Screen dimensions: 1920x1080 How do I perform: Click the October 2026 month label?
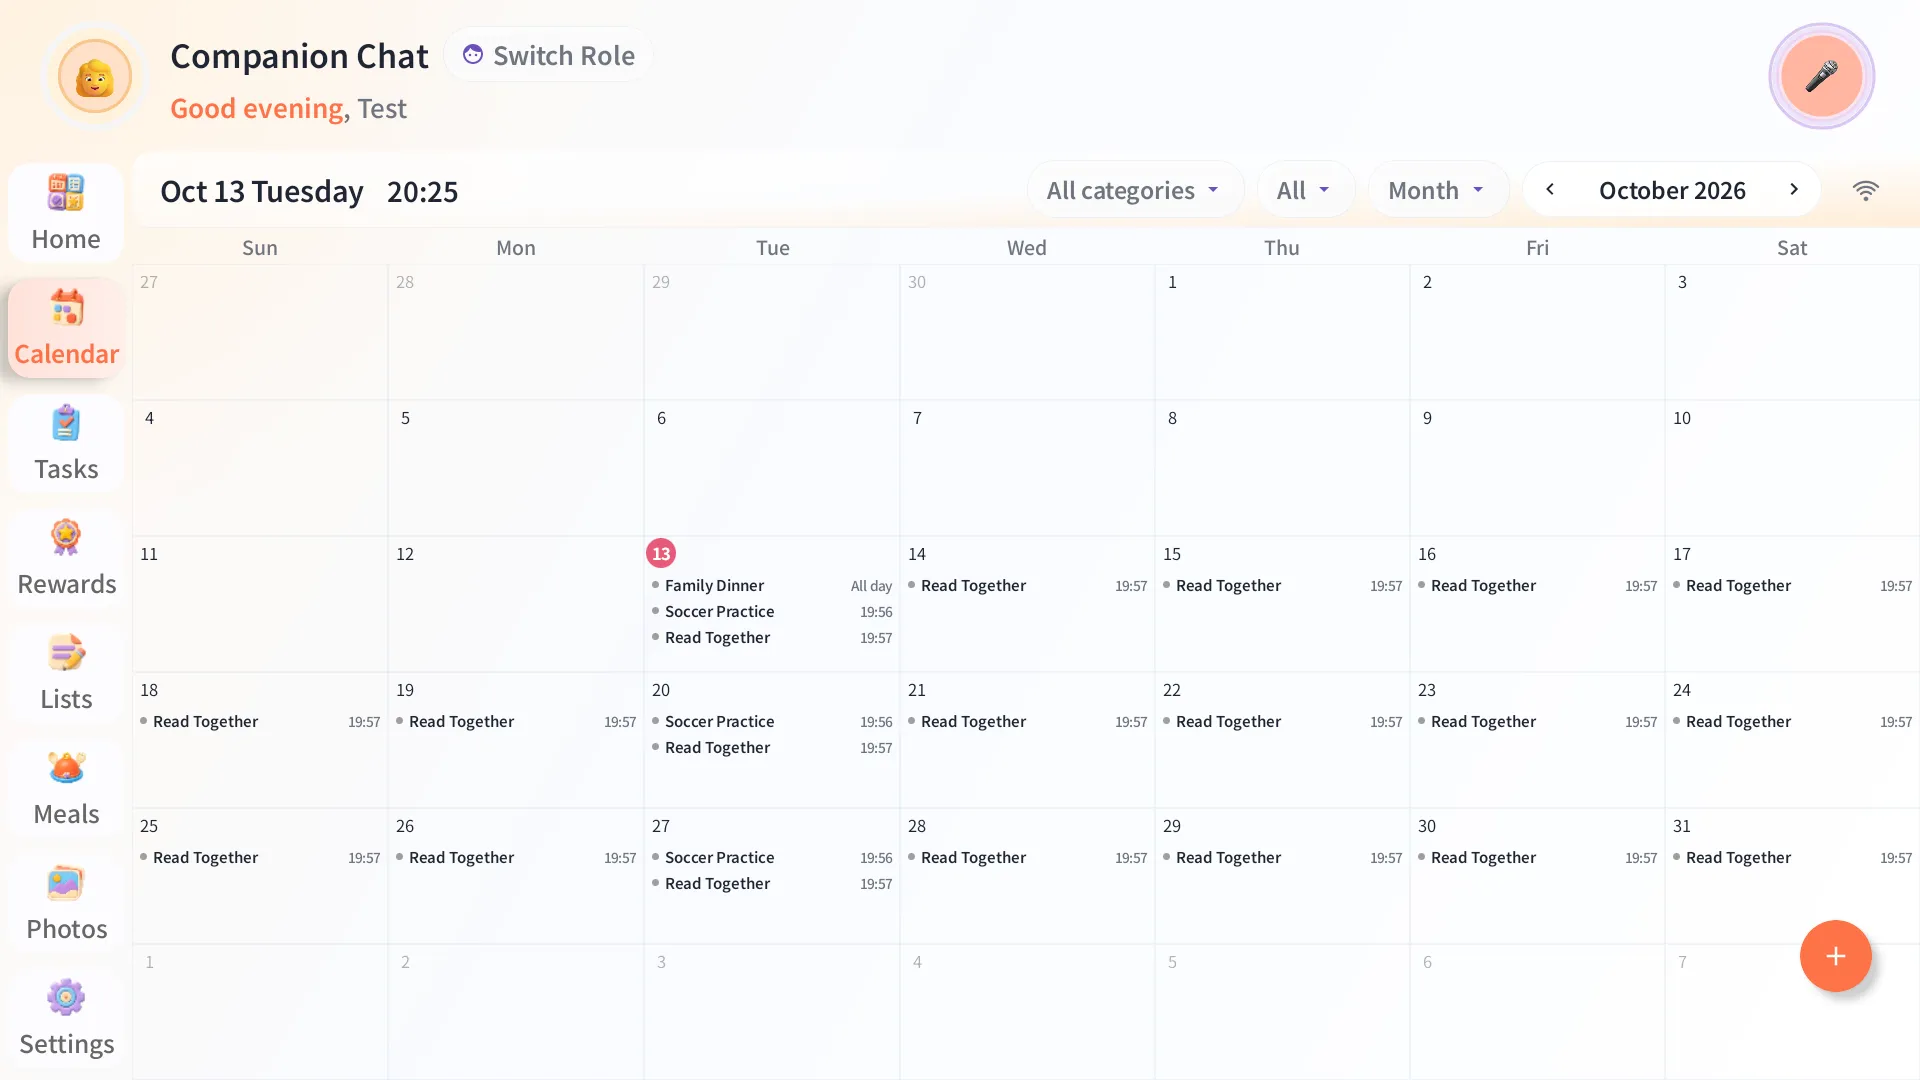coord(1672,190)
